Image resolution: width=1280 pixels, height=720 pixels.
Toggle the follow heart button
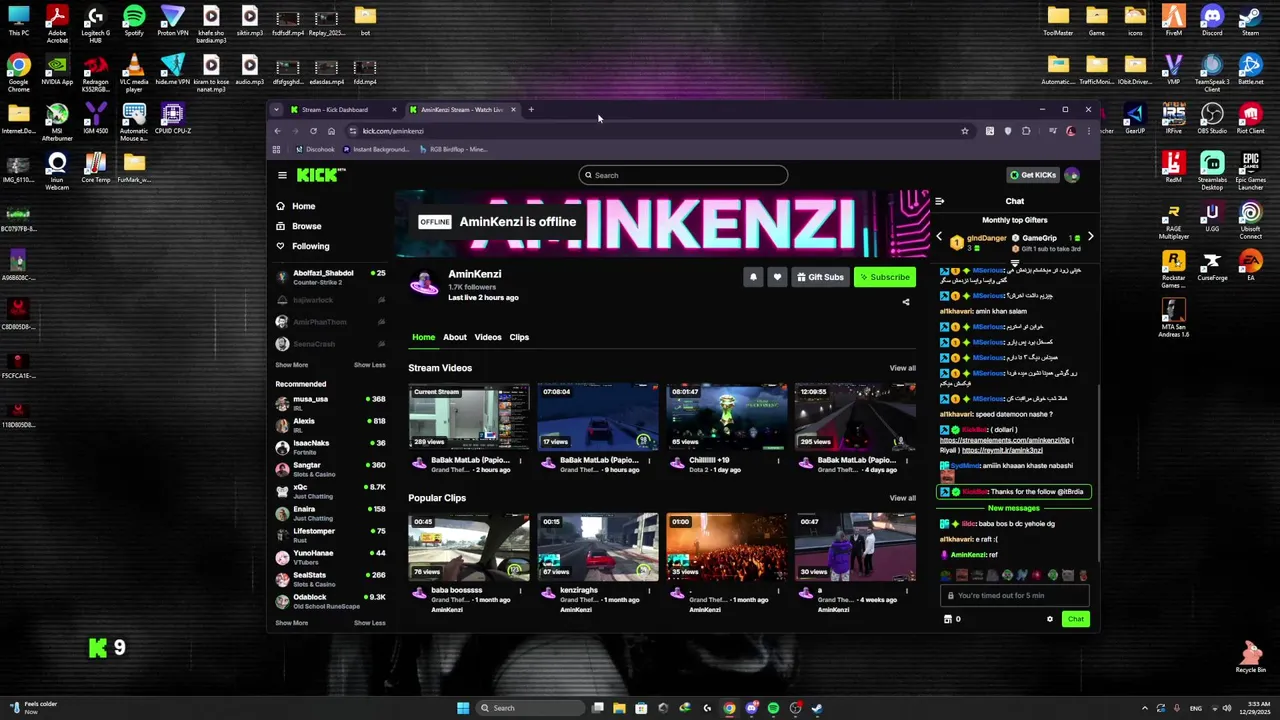[x=777, y=277]
